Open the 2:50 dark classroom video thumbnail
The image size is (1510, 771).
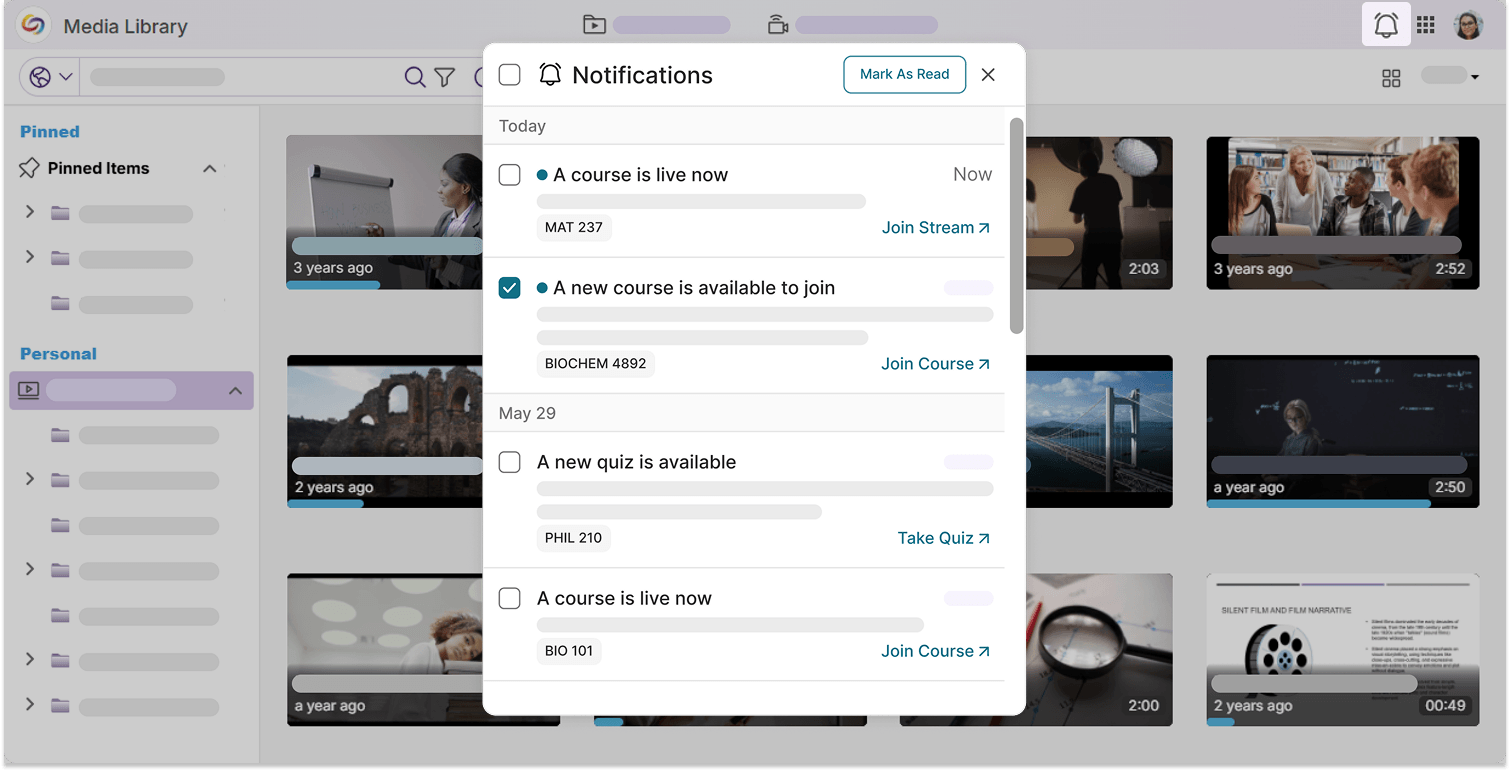click(x=1342, y=431)
